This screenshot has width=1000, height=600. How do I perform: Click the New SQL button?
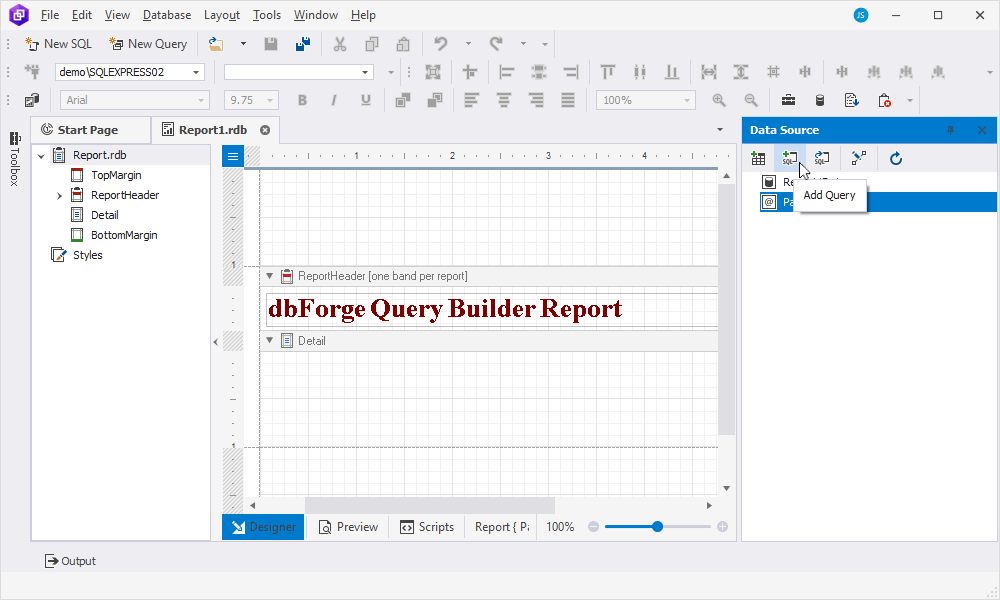[58, 44]
